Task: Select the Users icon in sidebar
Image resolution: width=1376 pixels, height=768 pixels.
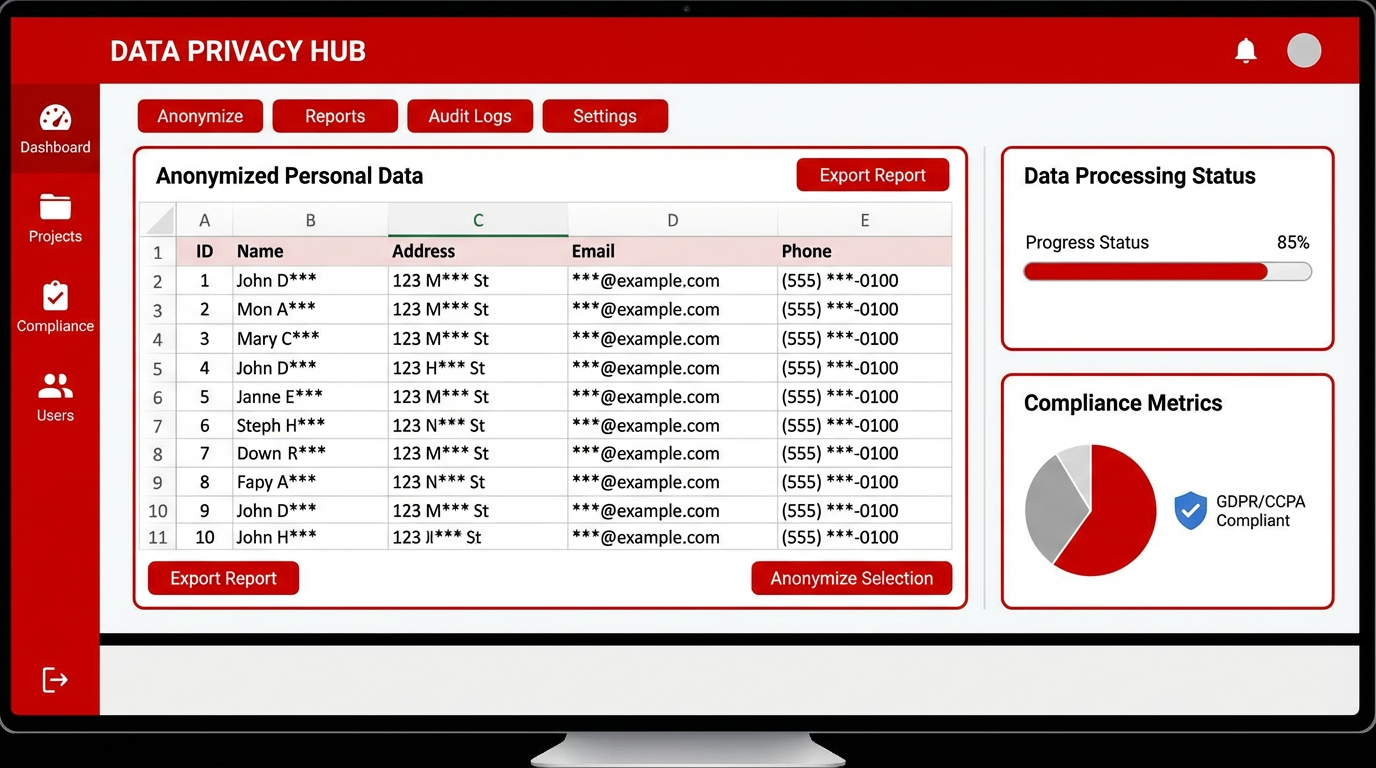Action: pyautogui.click(x=55, y=386)
